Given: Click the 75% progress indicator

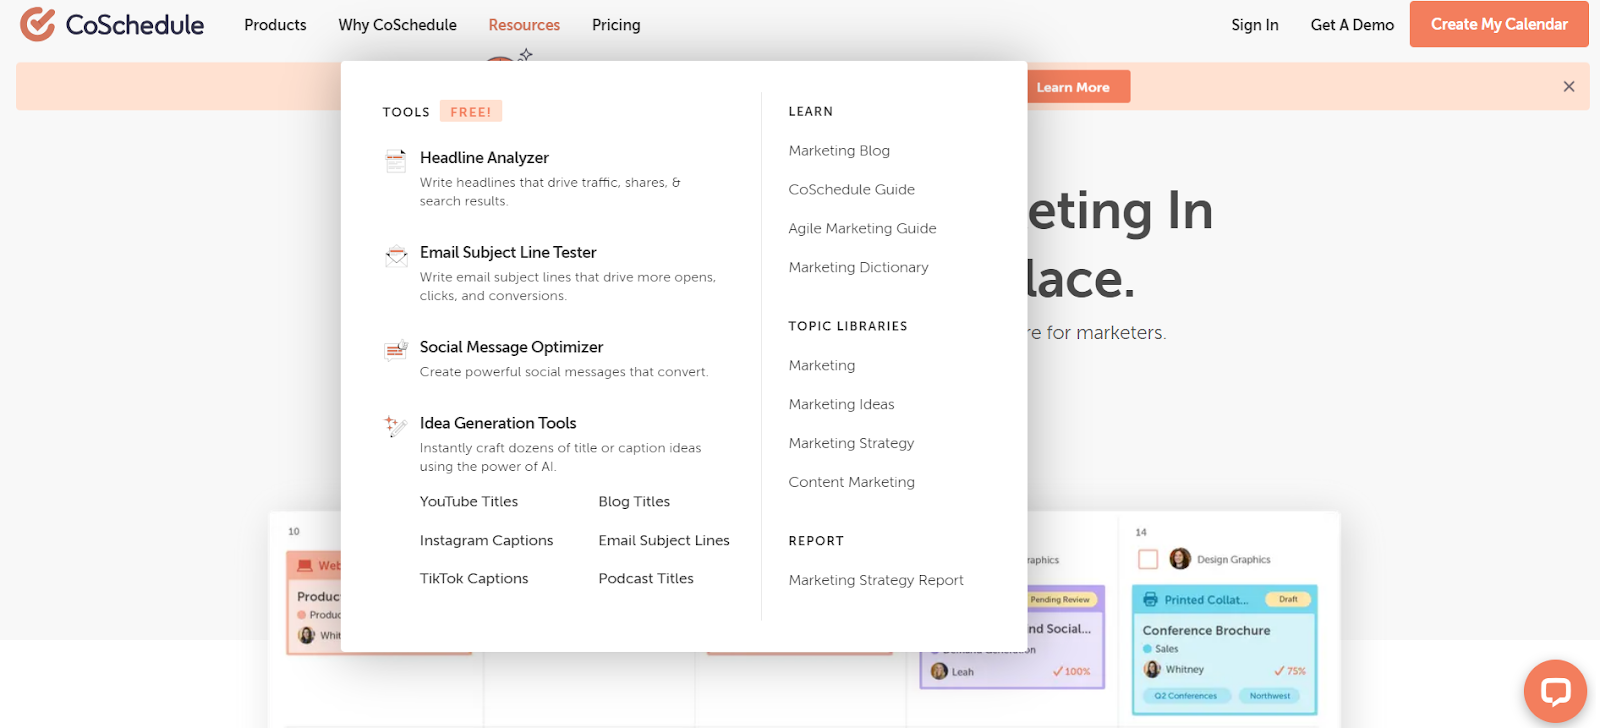Looking at the screenshot, I should coord(1290,670).
